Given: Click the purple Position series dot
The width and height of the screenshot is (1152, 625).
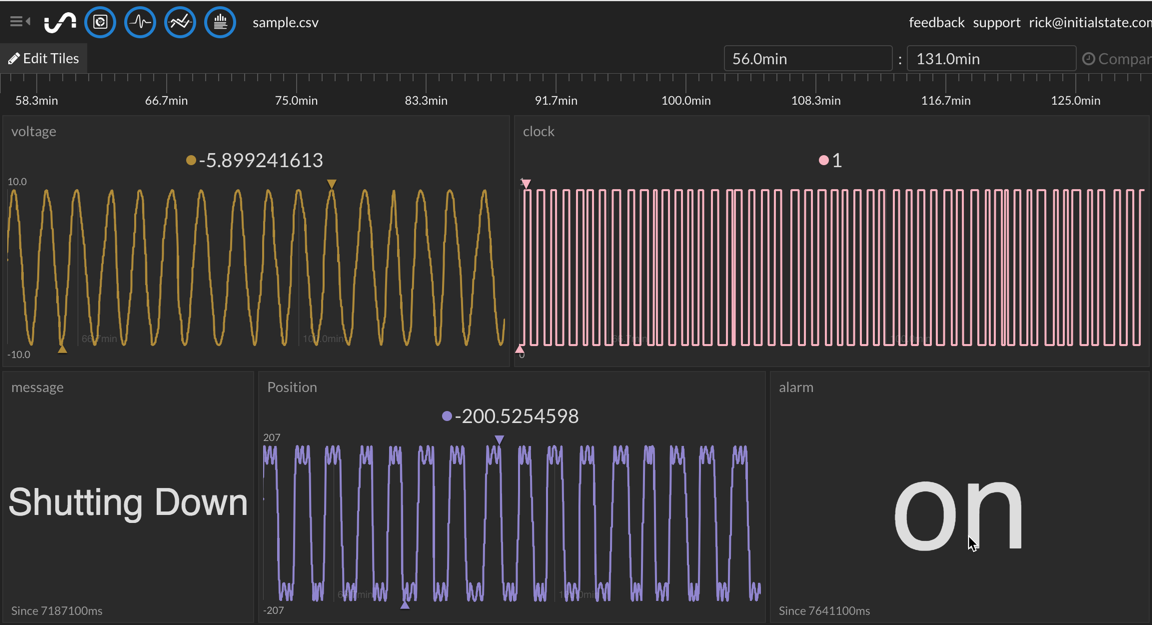Looking at the screenshot, I should 447,416.
